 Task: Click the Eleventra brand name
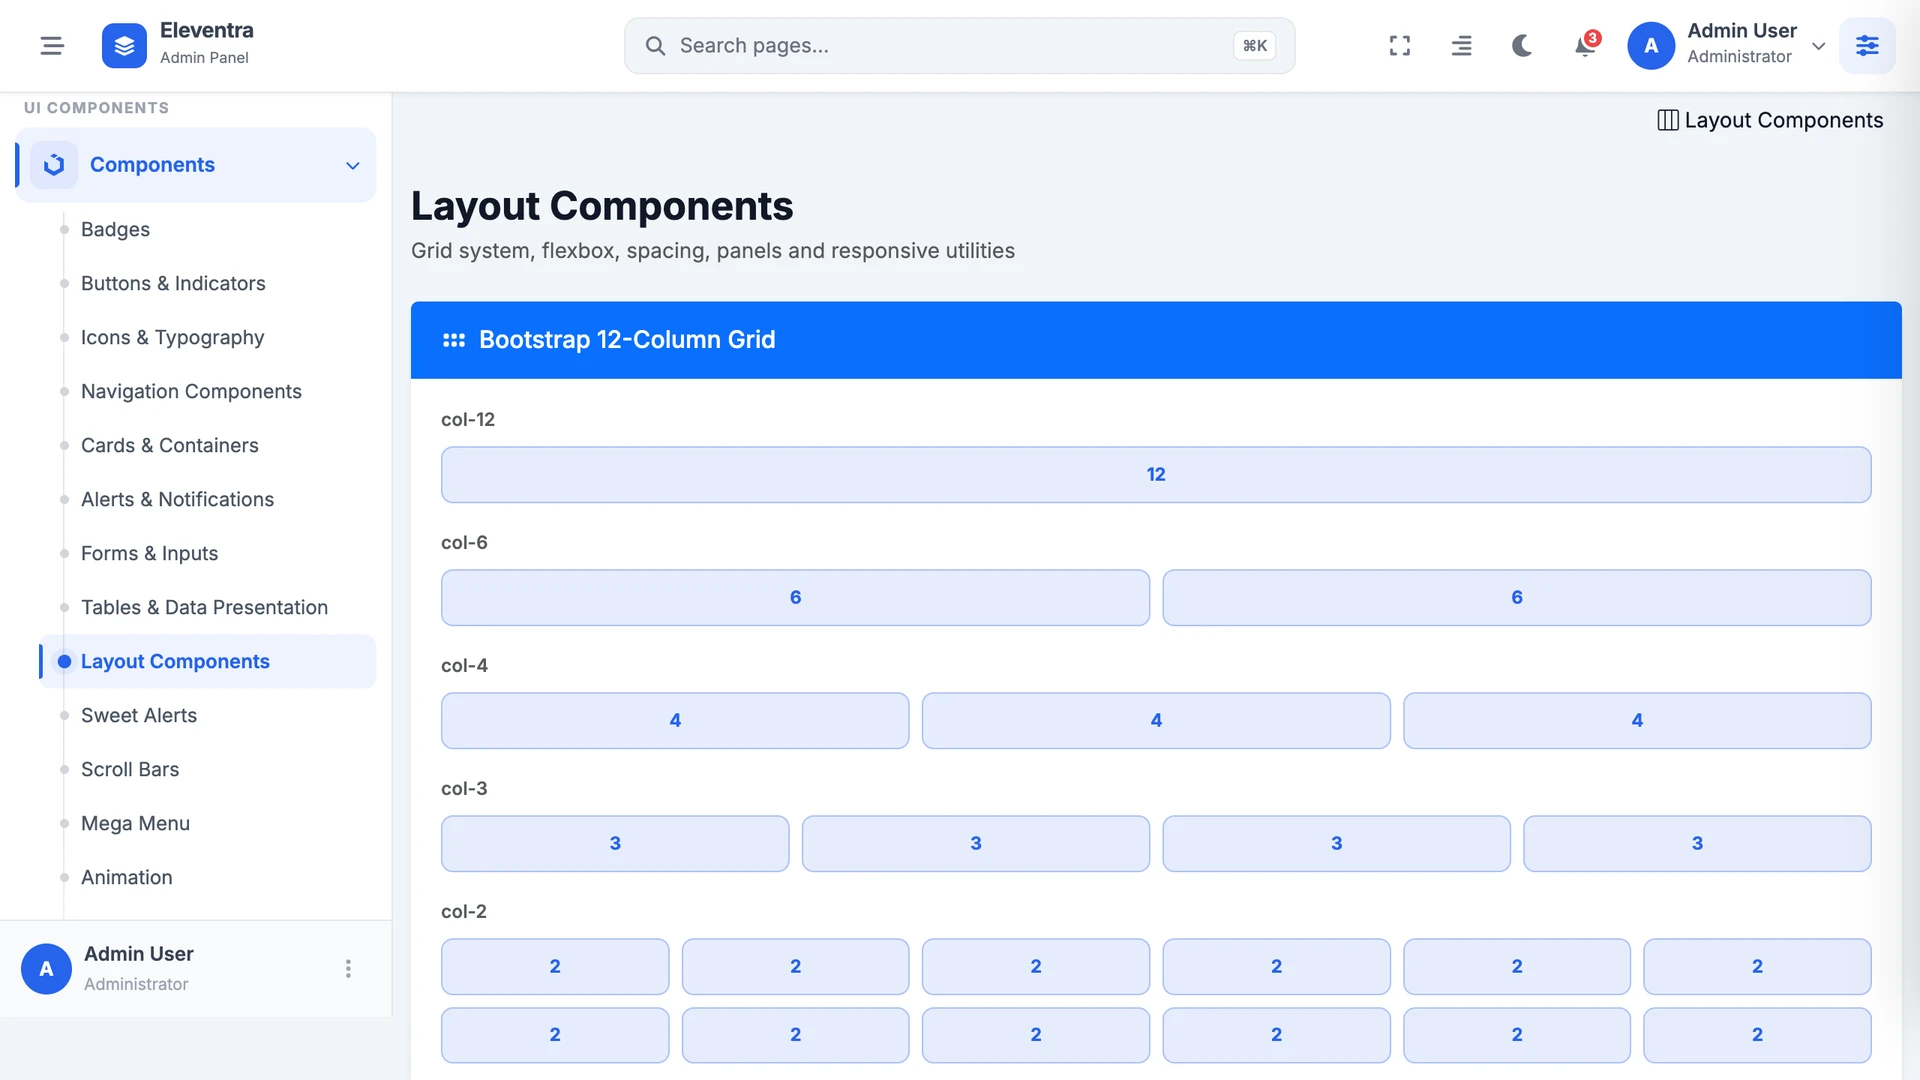point(206,30)
